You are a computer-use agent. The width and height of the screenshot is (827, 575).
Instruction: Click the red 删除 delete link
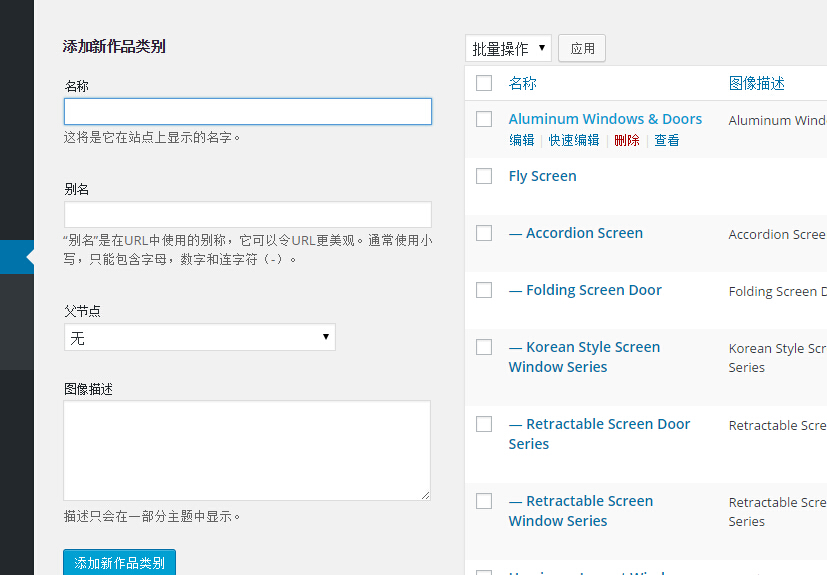[x=627, y=140]
